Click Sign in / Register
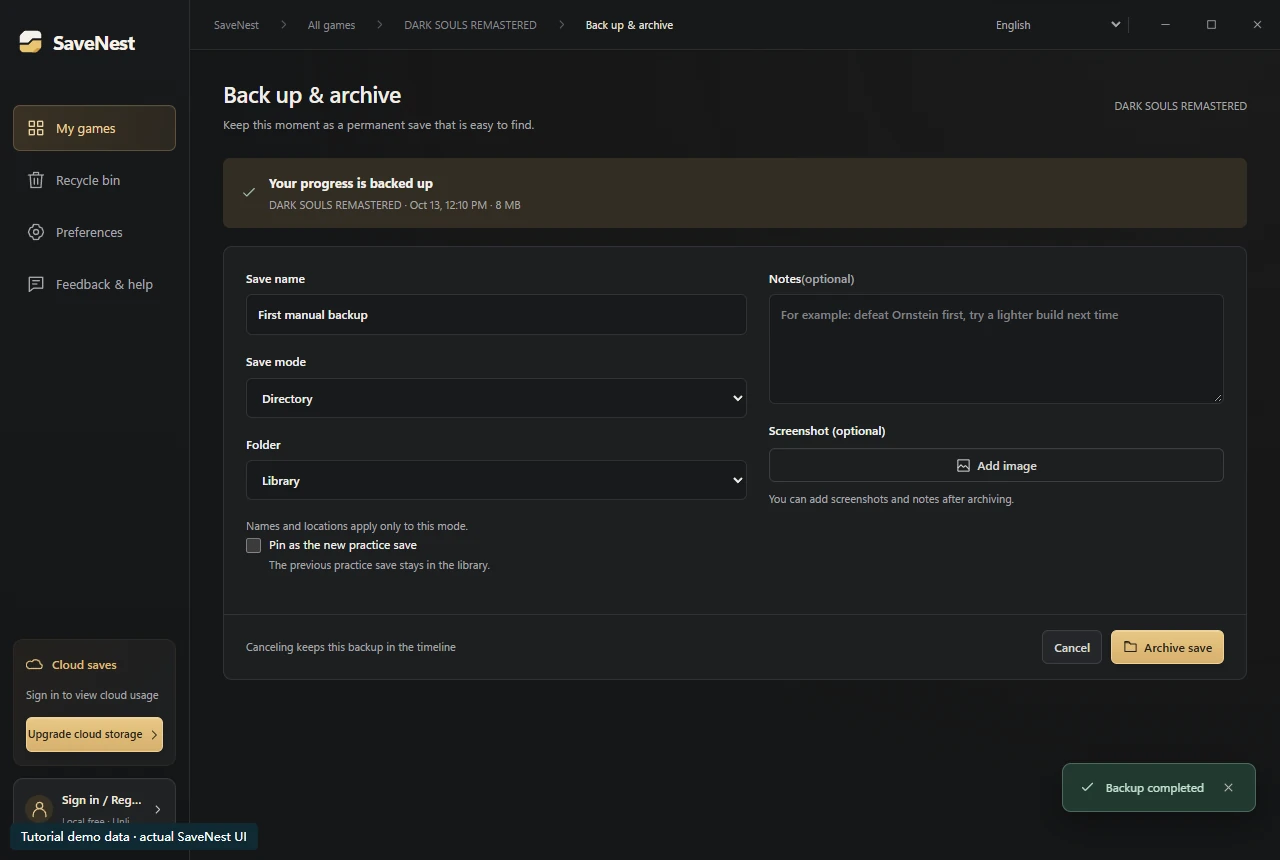 94,808
